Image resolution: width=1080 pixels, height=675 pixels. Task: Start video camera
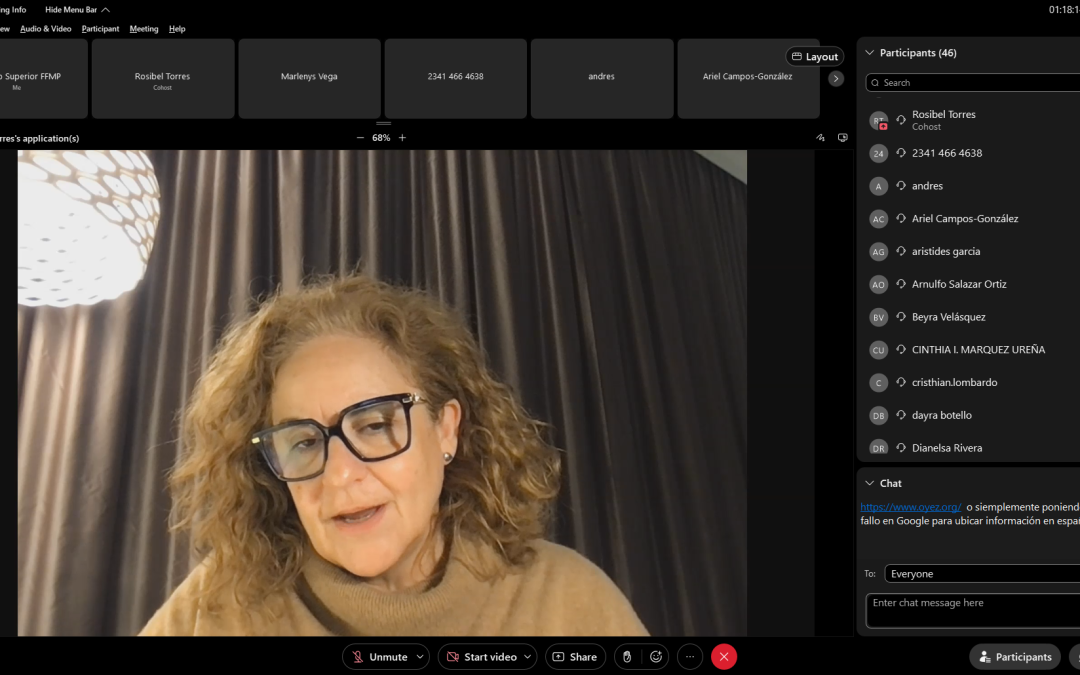point(481,657)
